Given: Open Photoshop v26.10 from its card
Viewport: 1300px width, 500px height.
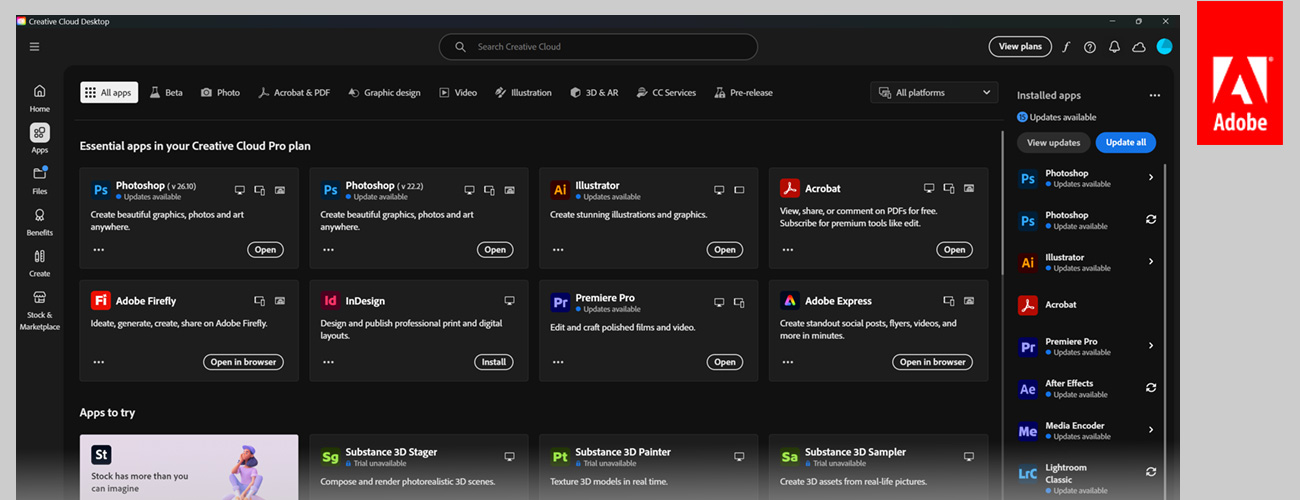Looking at the screenshot, I should click(x=265, y=250).
